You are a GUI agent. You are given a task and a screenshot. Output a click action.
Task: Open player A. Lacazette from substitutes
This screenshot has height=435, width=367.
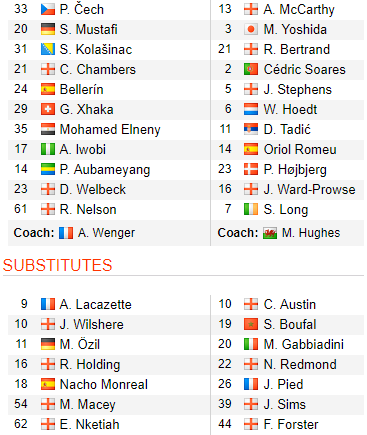coord(95,304)
